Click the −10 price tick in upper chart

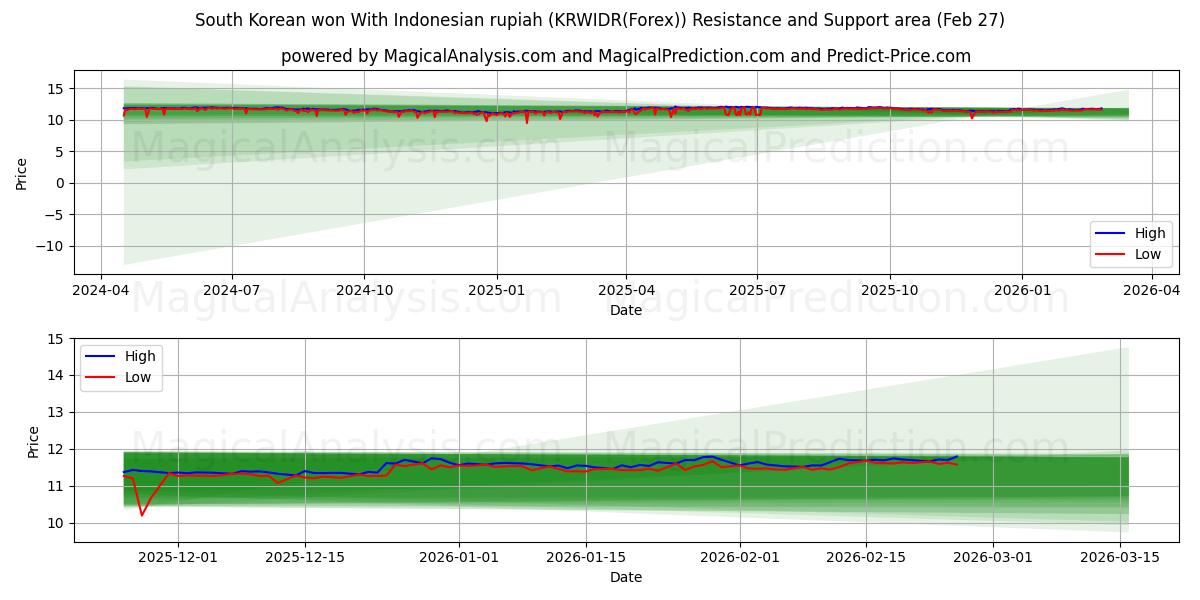click(x=52, y=246)
